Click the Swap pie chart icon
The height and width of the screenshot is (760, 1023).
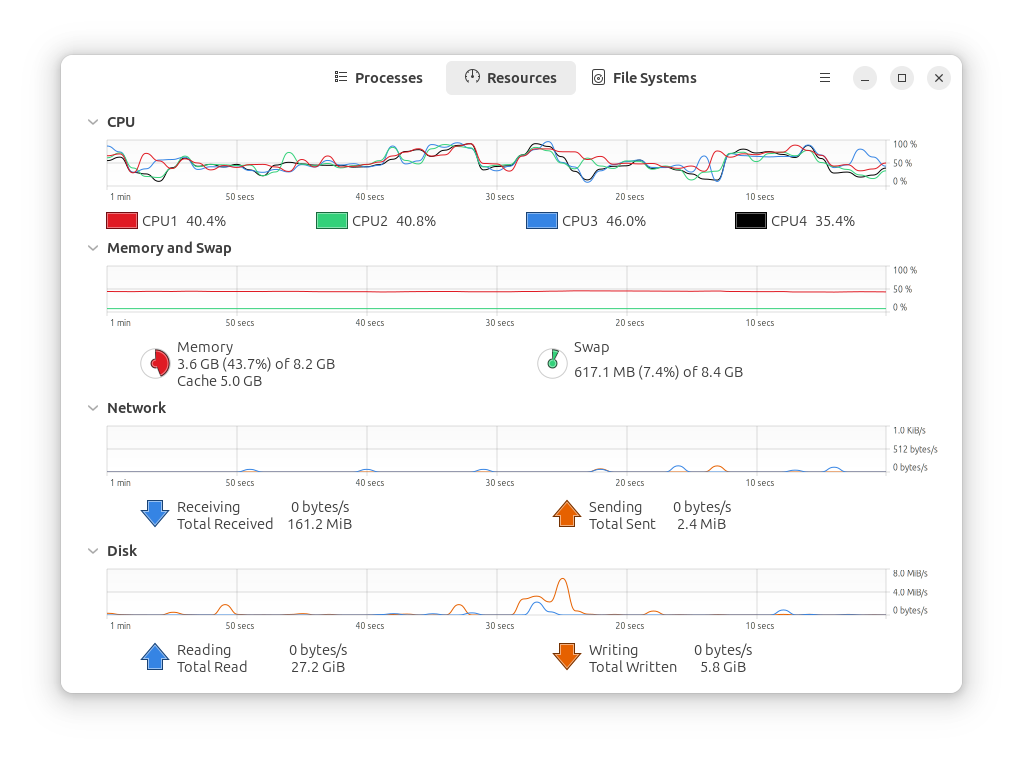coord(552,364)
